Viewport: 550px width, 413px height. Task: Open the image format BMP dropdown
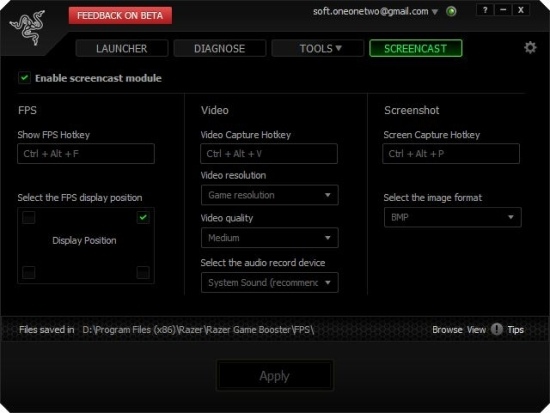[452, 217]
